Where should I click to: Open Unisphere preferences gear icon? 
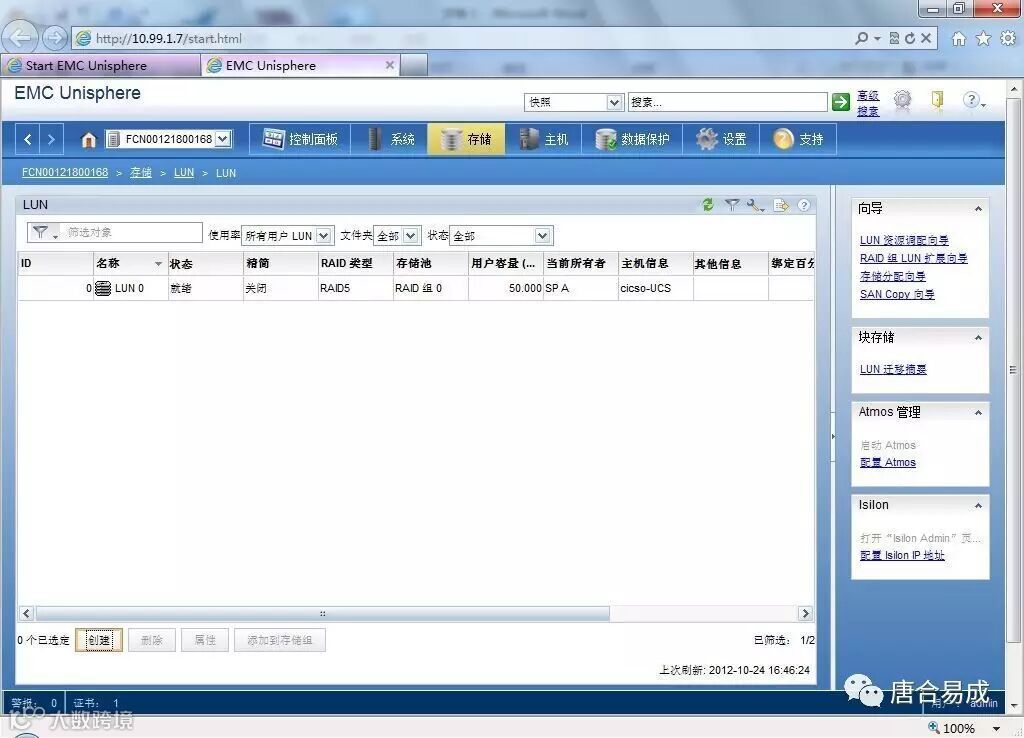903,100
